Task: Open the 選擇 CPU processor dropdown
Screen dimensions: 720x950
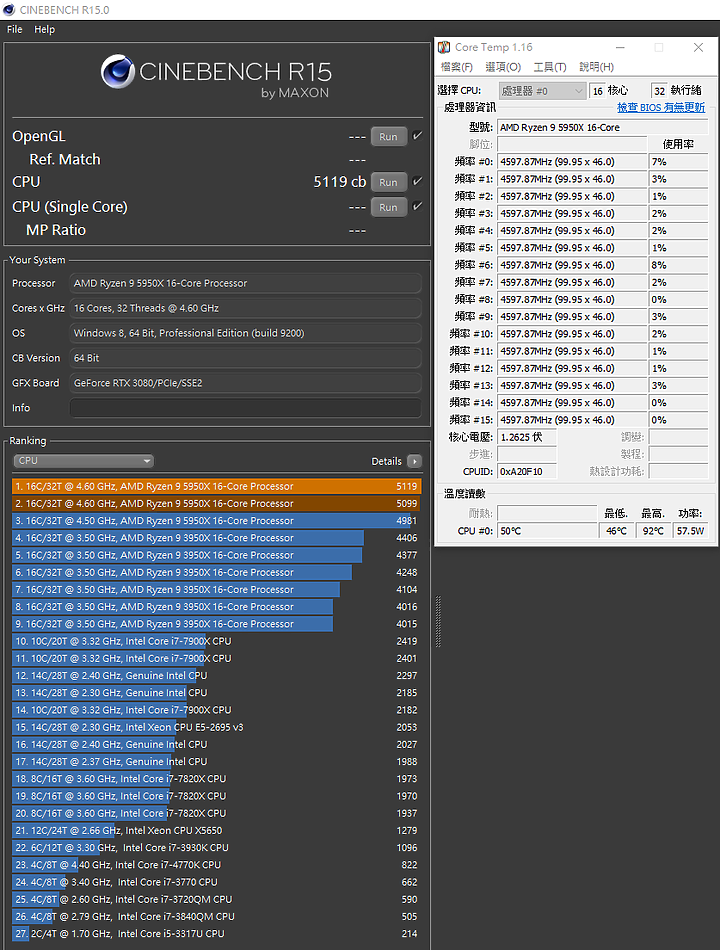Action: tap(542, 91)
